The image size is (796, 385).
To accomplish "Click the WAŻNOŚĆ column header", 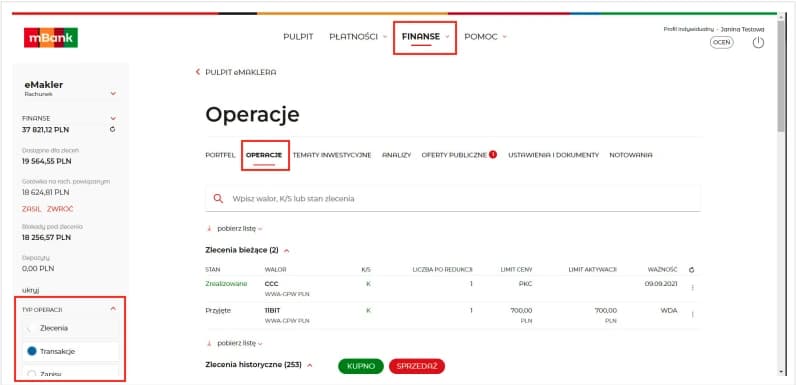I will tap(663, 269).
